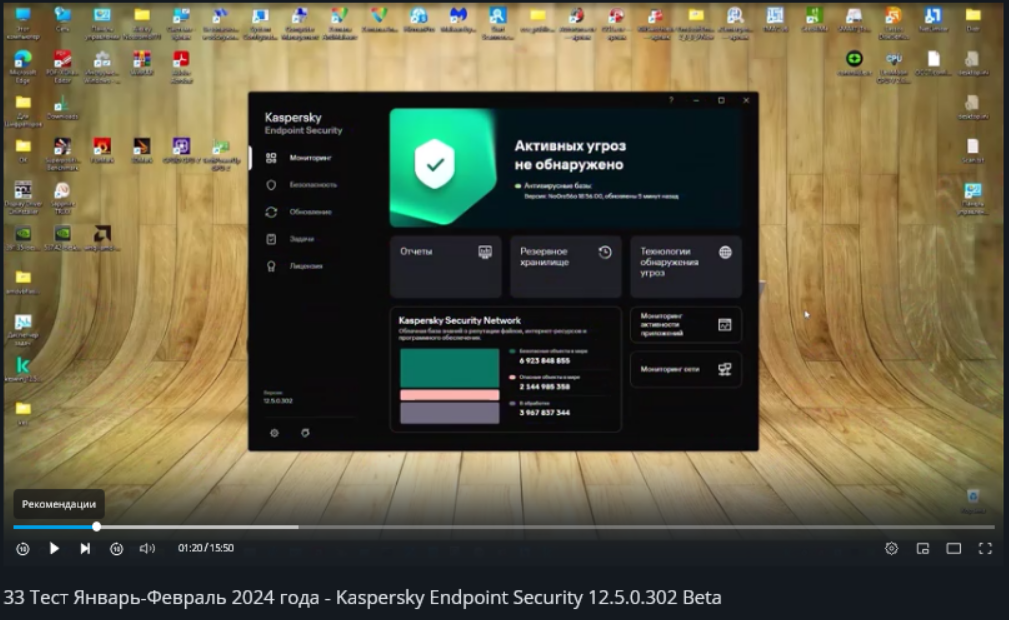Click the gray in-processing objects bar
Image resolution: width=1009 pixels, height=620 pixels.
449,413
